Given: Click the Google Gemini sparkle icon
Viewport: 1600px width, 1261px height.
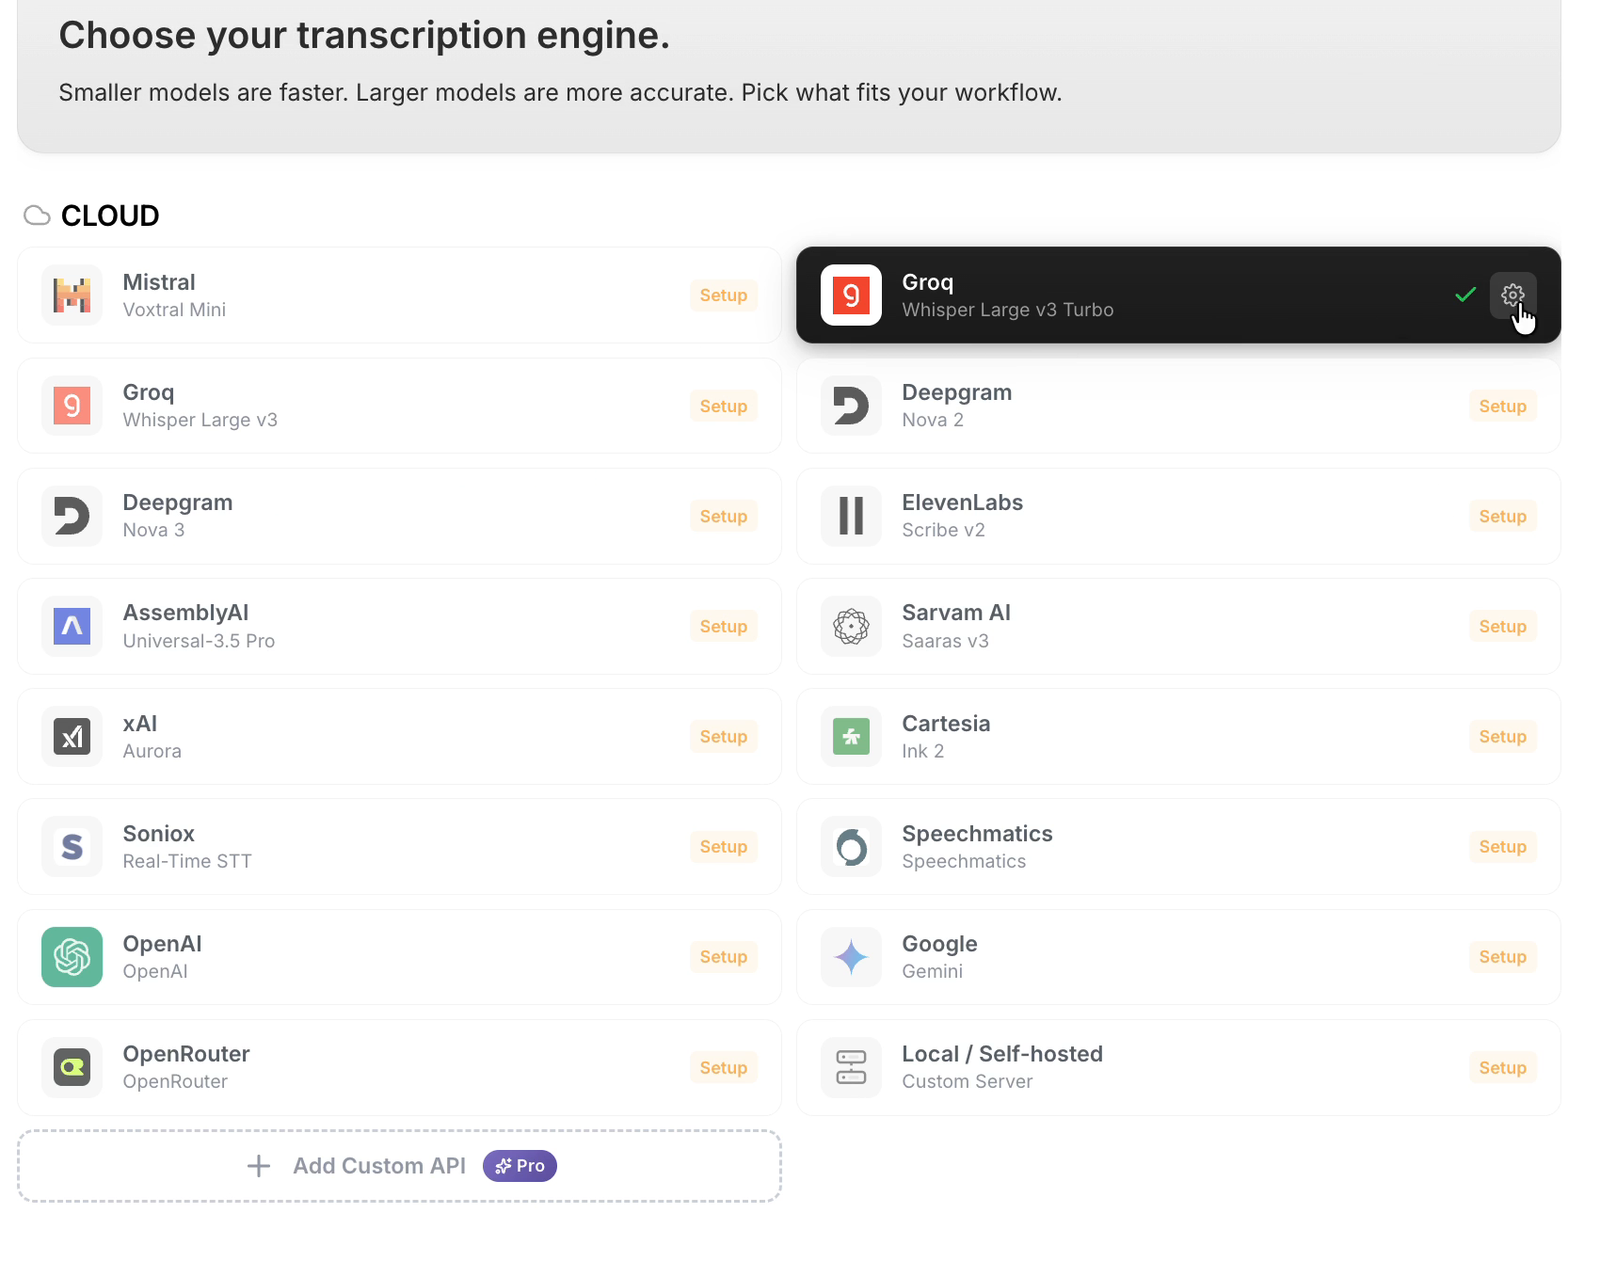Looking at the screenshot, I should pyautogui.click(x=851, y=957).
